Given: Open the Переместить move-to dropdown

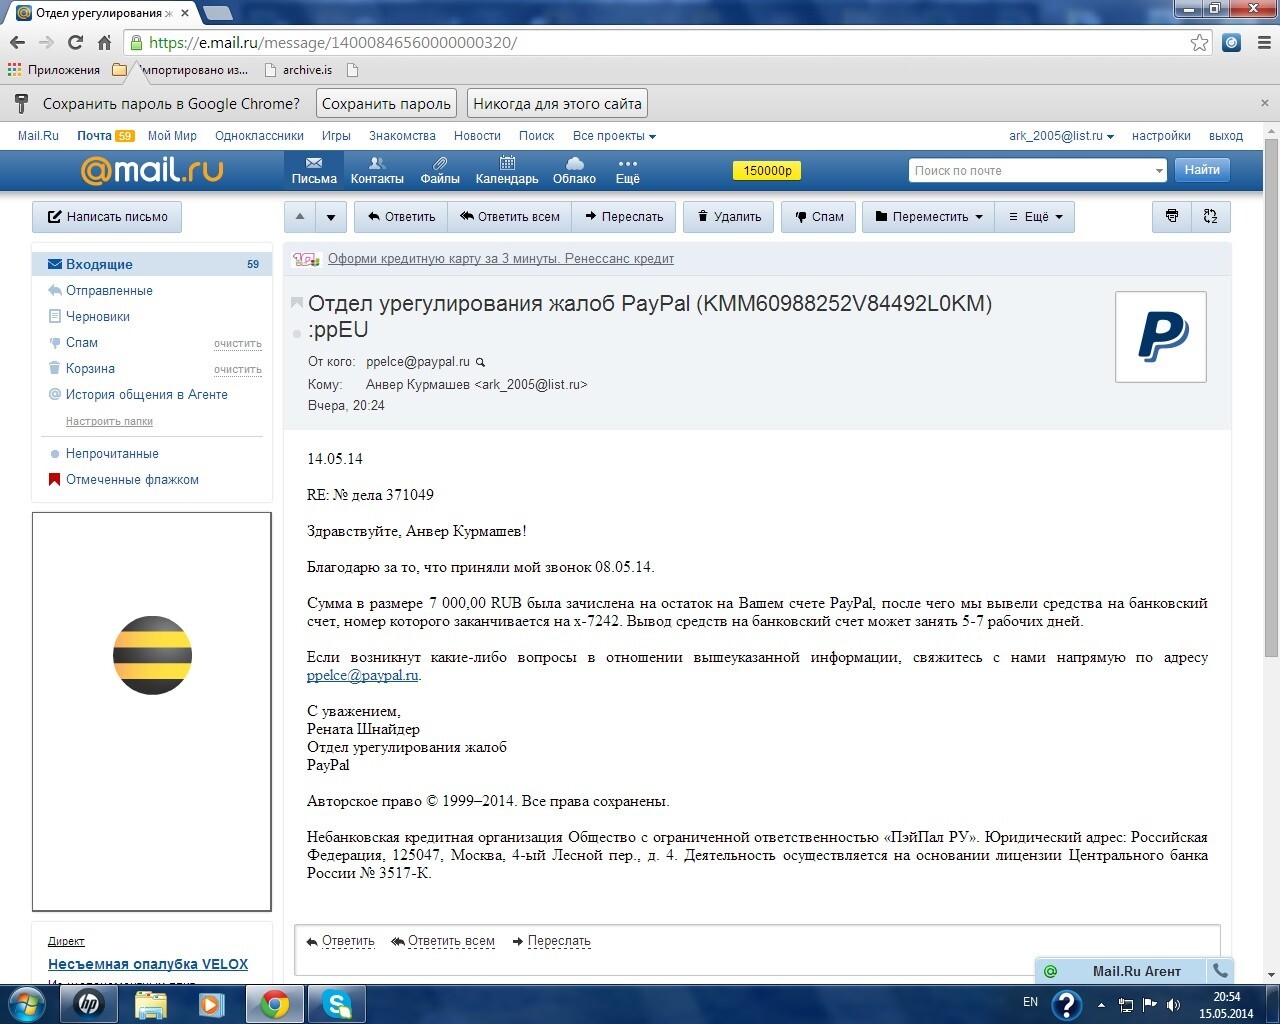Looking at the screenshot, I should 929,216.
